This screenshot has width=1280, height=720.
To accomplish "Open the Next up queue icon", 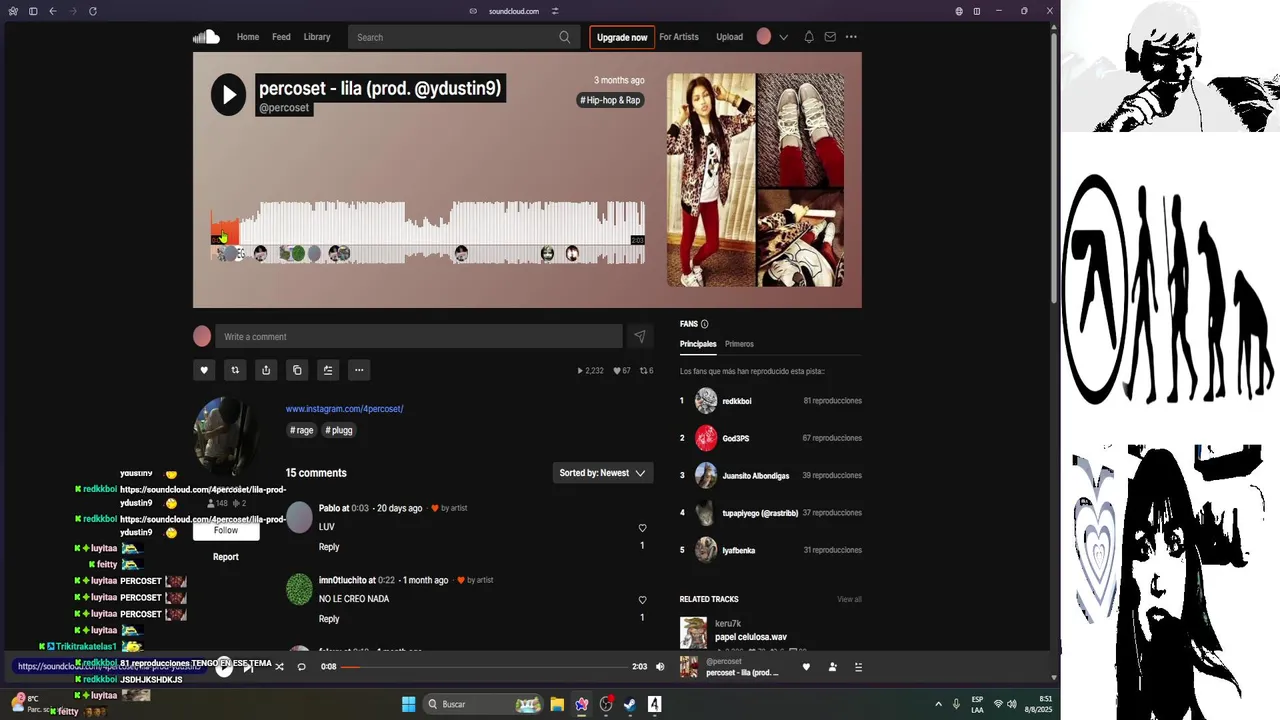I will pyautogui.click(x=858, y=667).
